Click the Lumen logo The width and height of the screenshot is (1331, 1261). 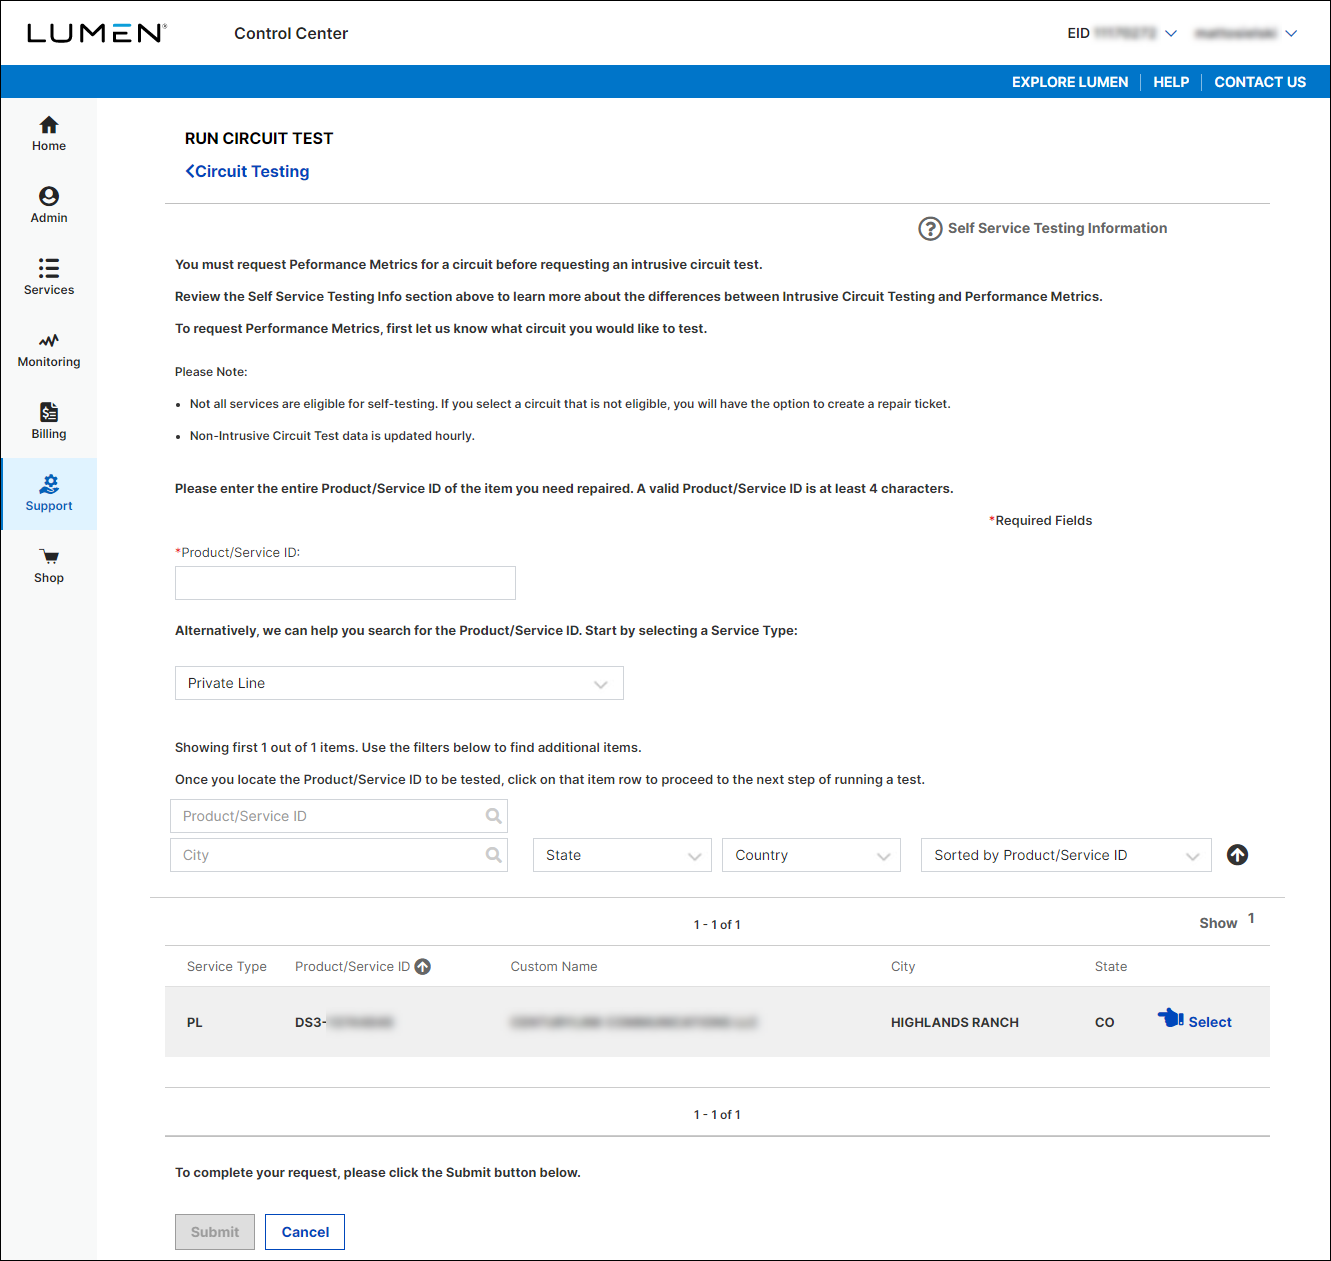[x=97, y=33]
